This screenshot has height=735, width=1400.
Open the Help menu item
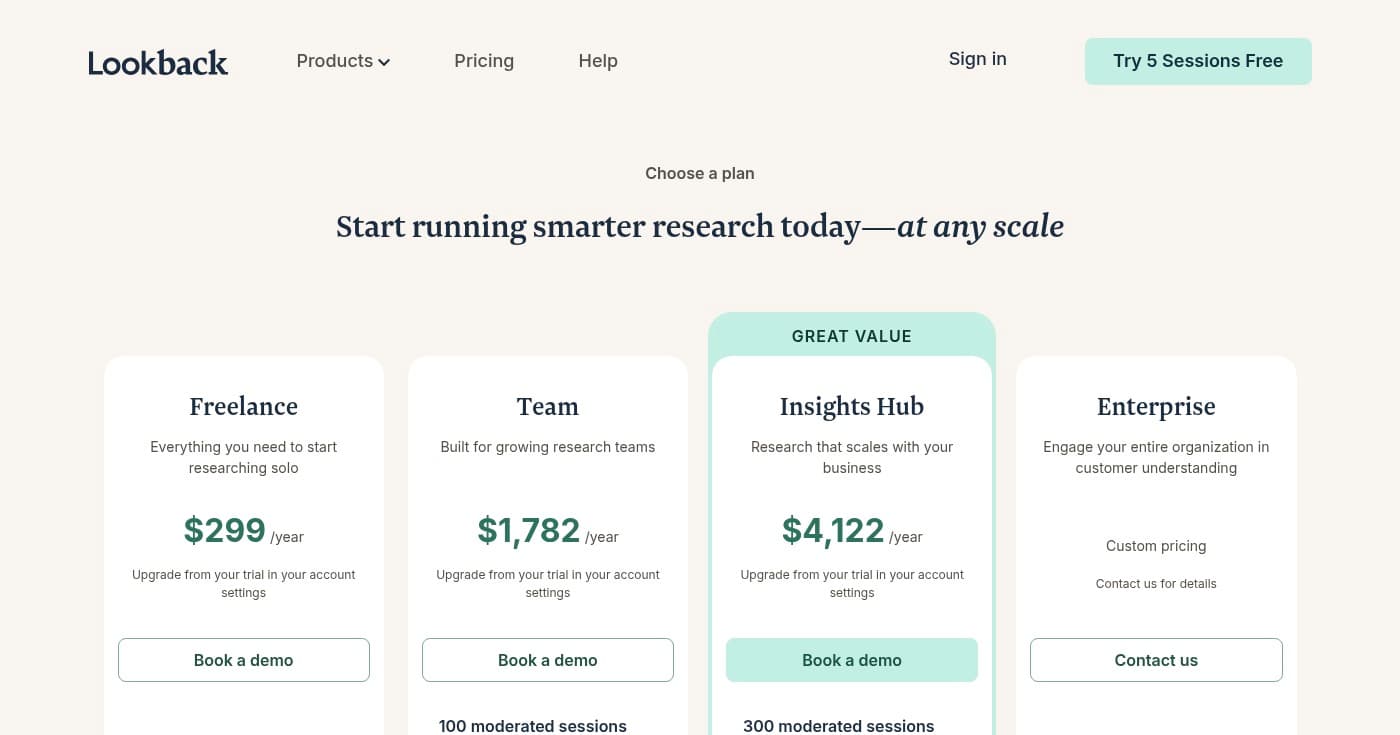tap(597, 61)
